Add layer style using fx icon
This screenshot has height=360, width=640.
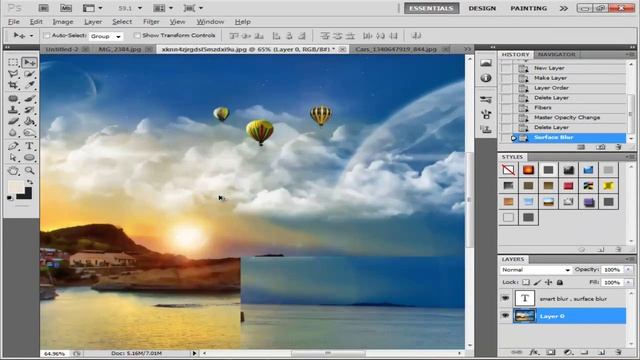point(534,352)
